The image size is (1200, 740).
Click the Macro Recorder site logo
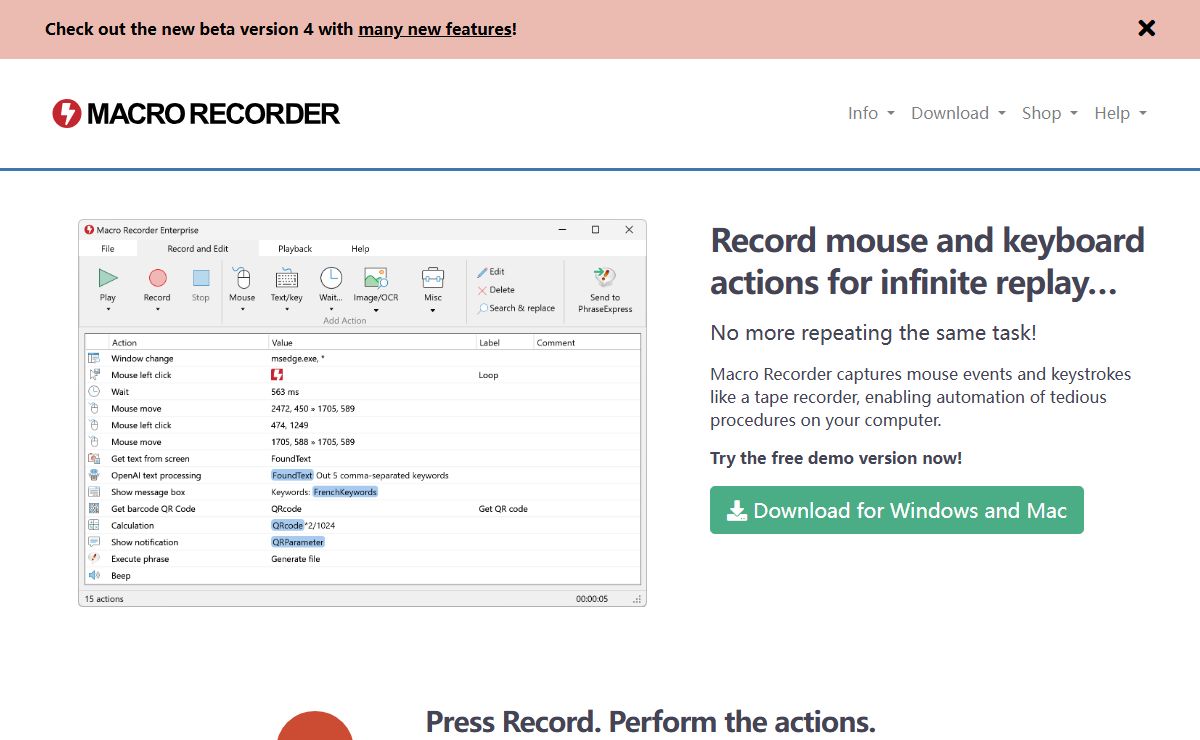pyautogui.click(x=196, y=113)
